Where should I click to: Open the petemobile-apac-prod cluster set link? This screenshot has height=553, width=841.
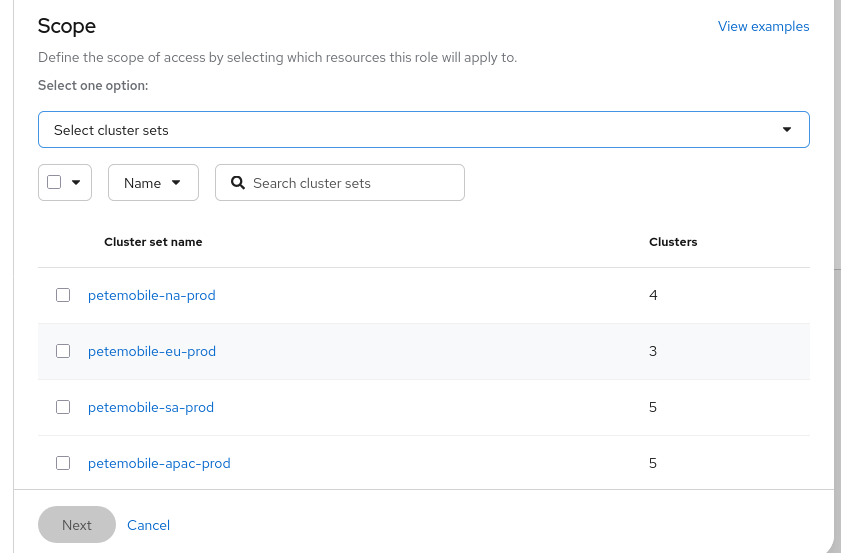tap(159, 463)
